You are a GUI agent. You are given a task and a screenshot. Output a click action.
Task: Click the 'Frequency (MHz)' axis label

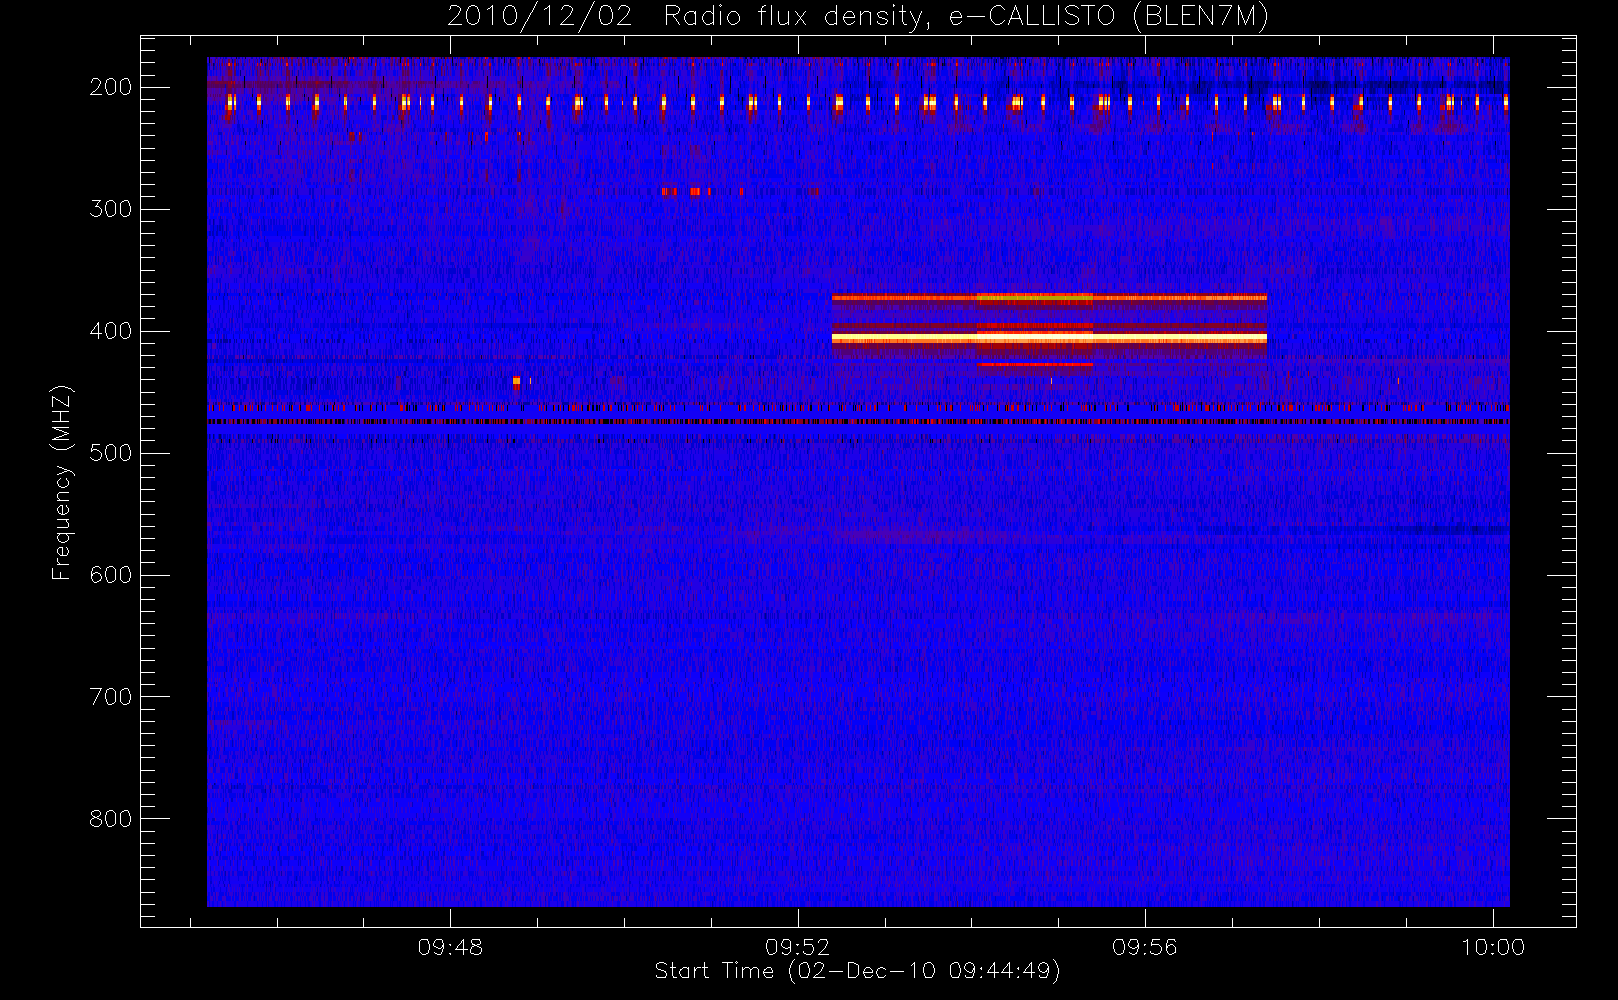[62, 483]
